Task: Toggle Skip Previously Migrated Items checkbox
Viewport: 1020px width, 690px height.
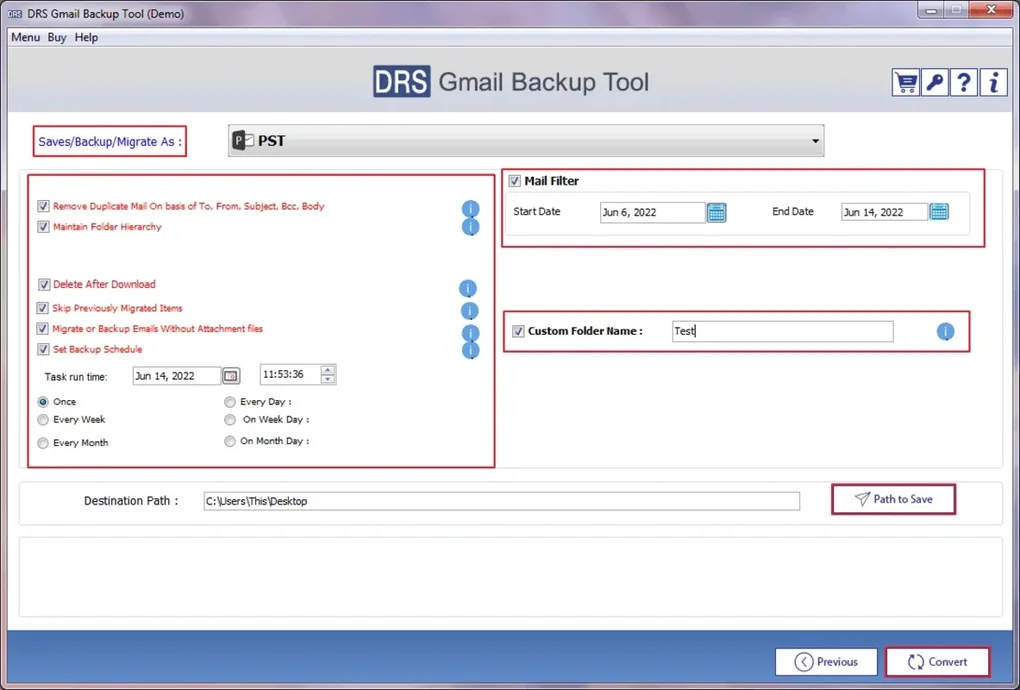Action: [42, 308]
